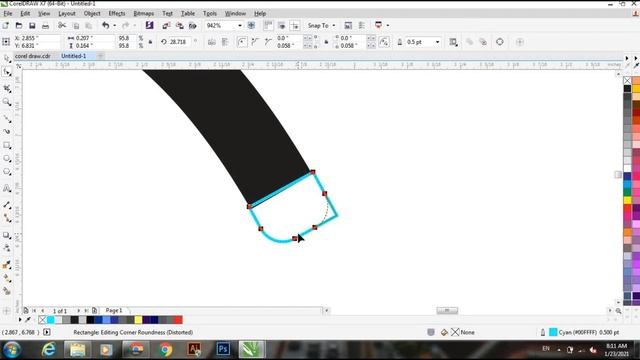The height and width of the screenshot is (360, 640).
Task: Select the Shape tool in toolbox
Action: (x=7, y=72)
